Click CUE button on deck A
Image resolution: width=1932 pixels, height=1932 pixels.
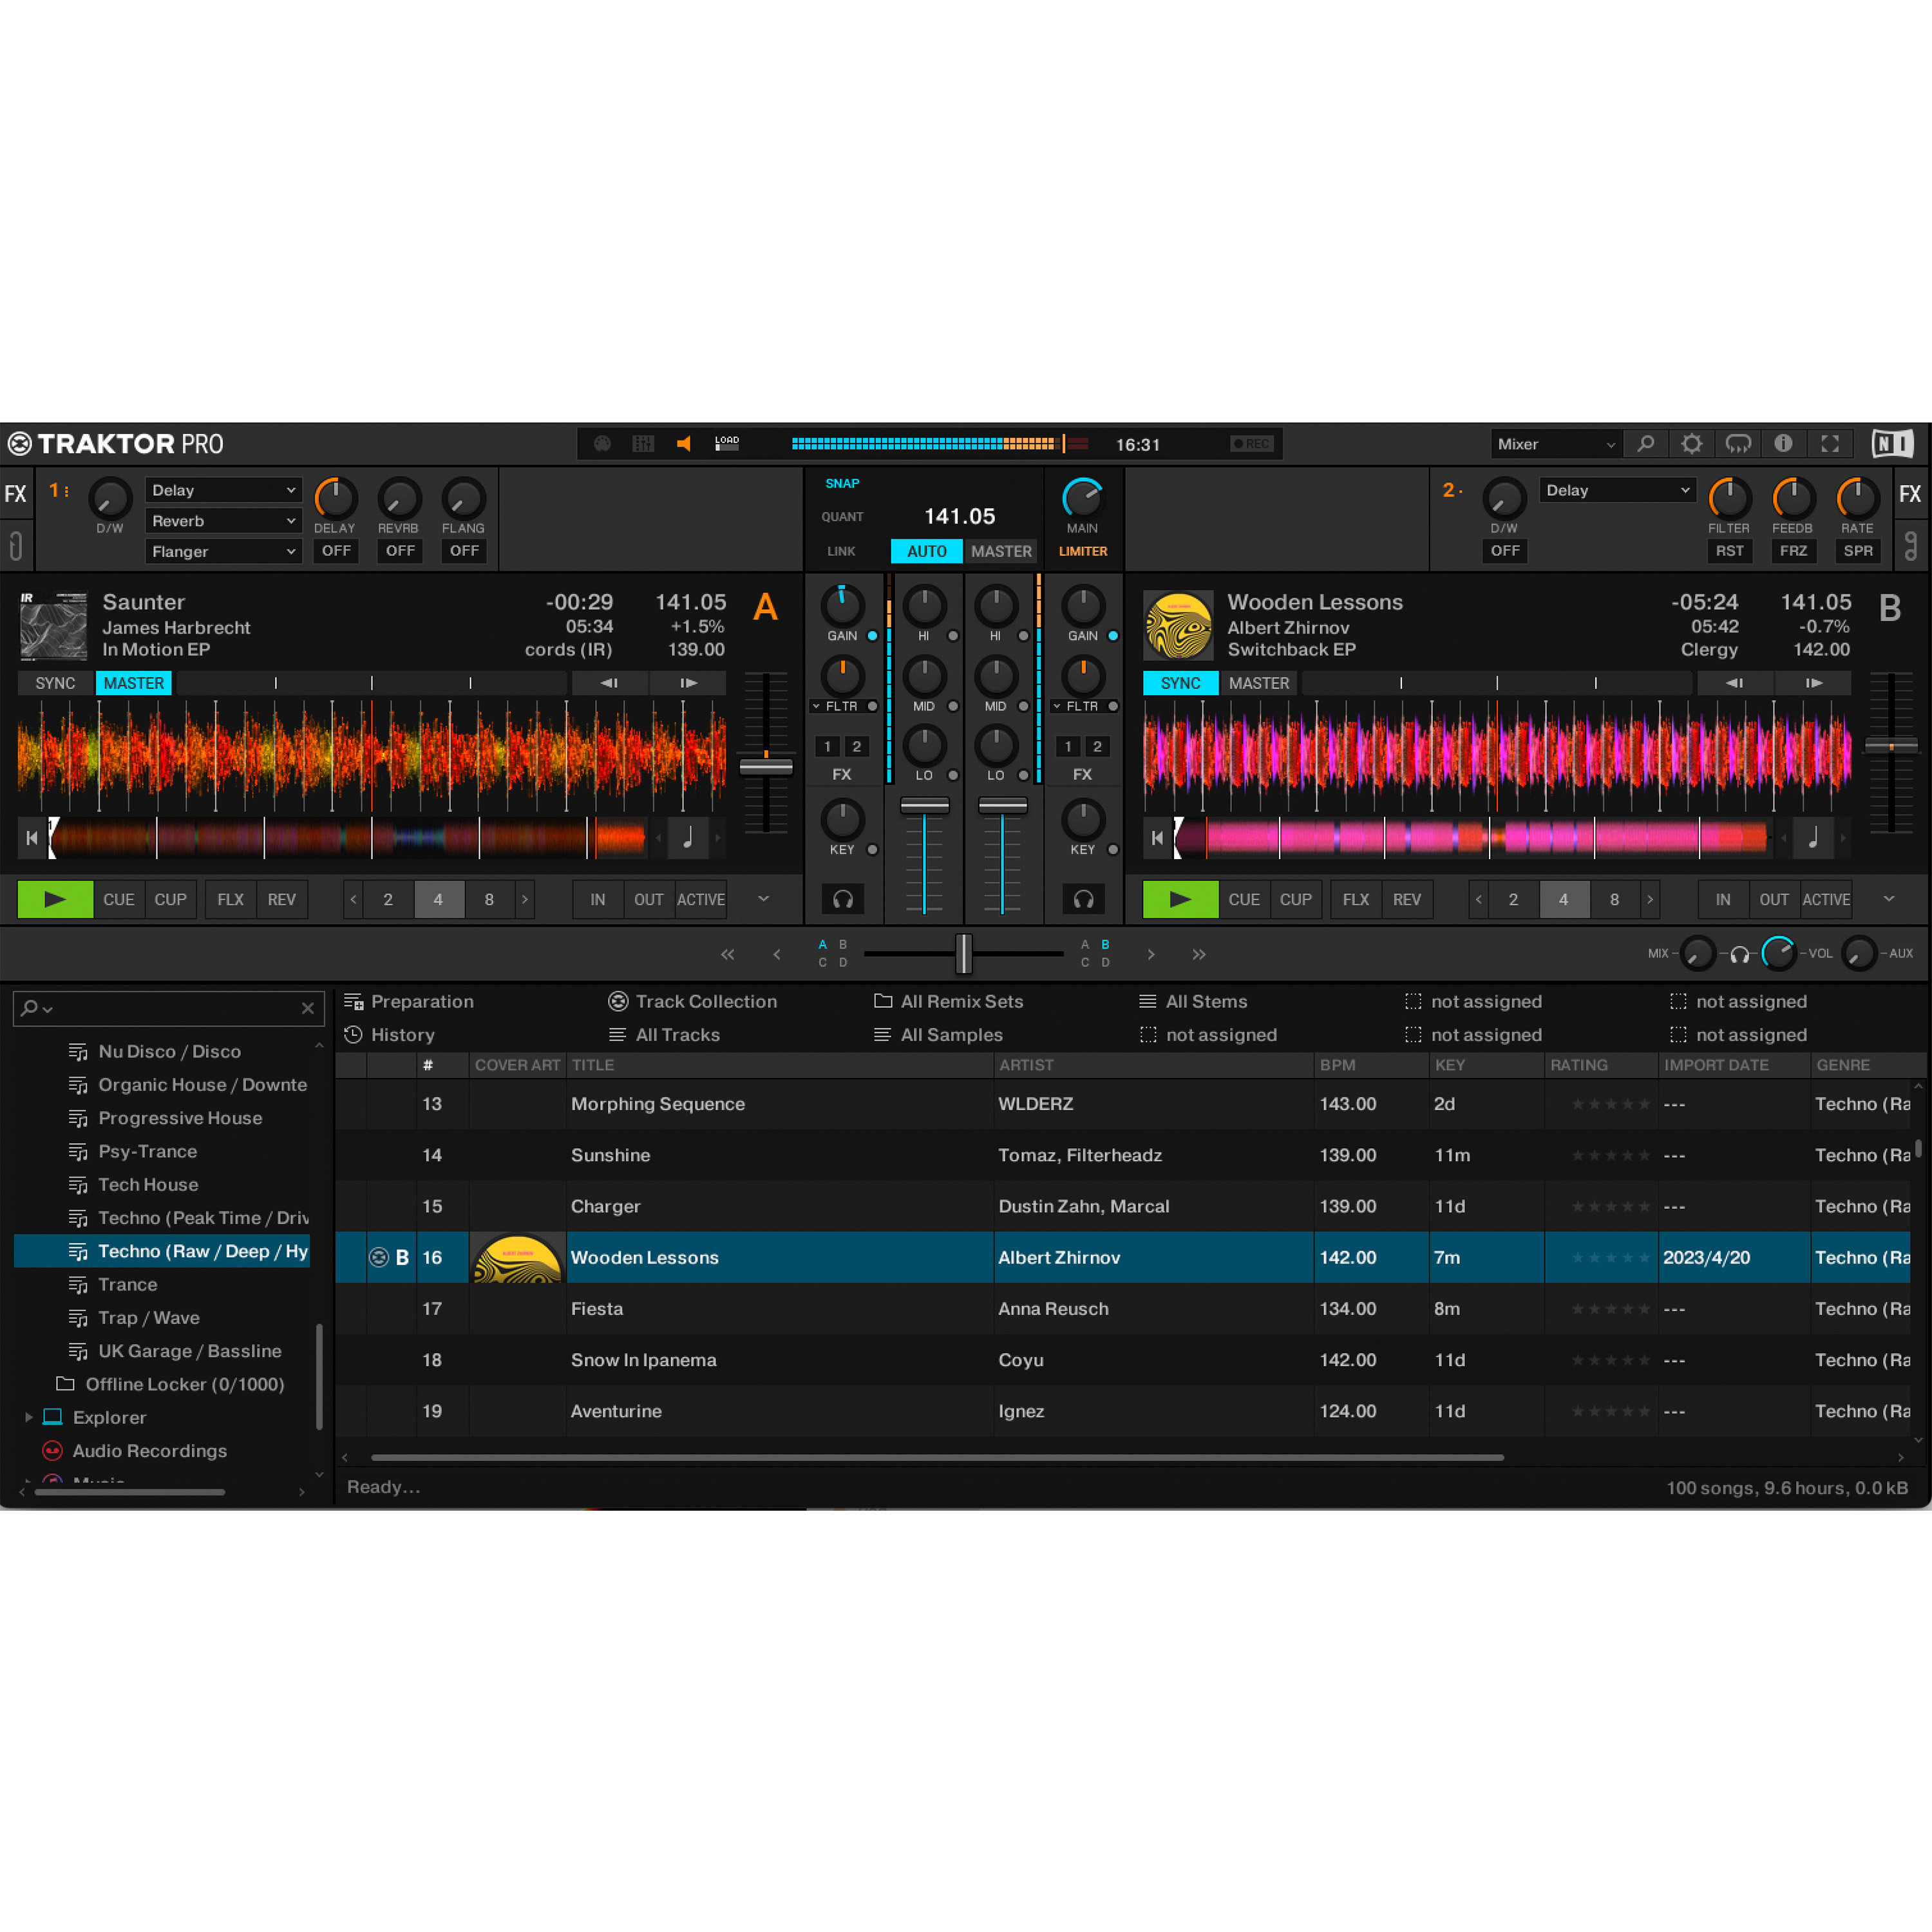119,899
